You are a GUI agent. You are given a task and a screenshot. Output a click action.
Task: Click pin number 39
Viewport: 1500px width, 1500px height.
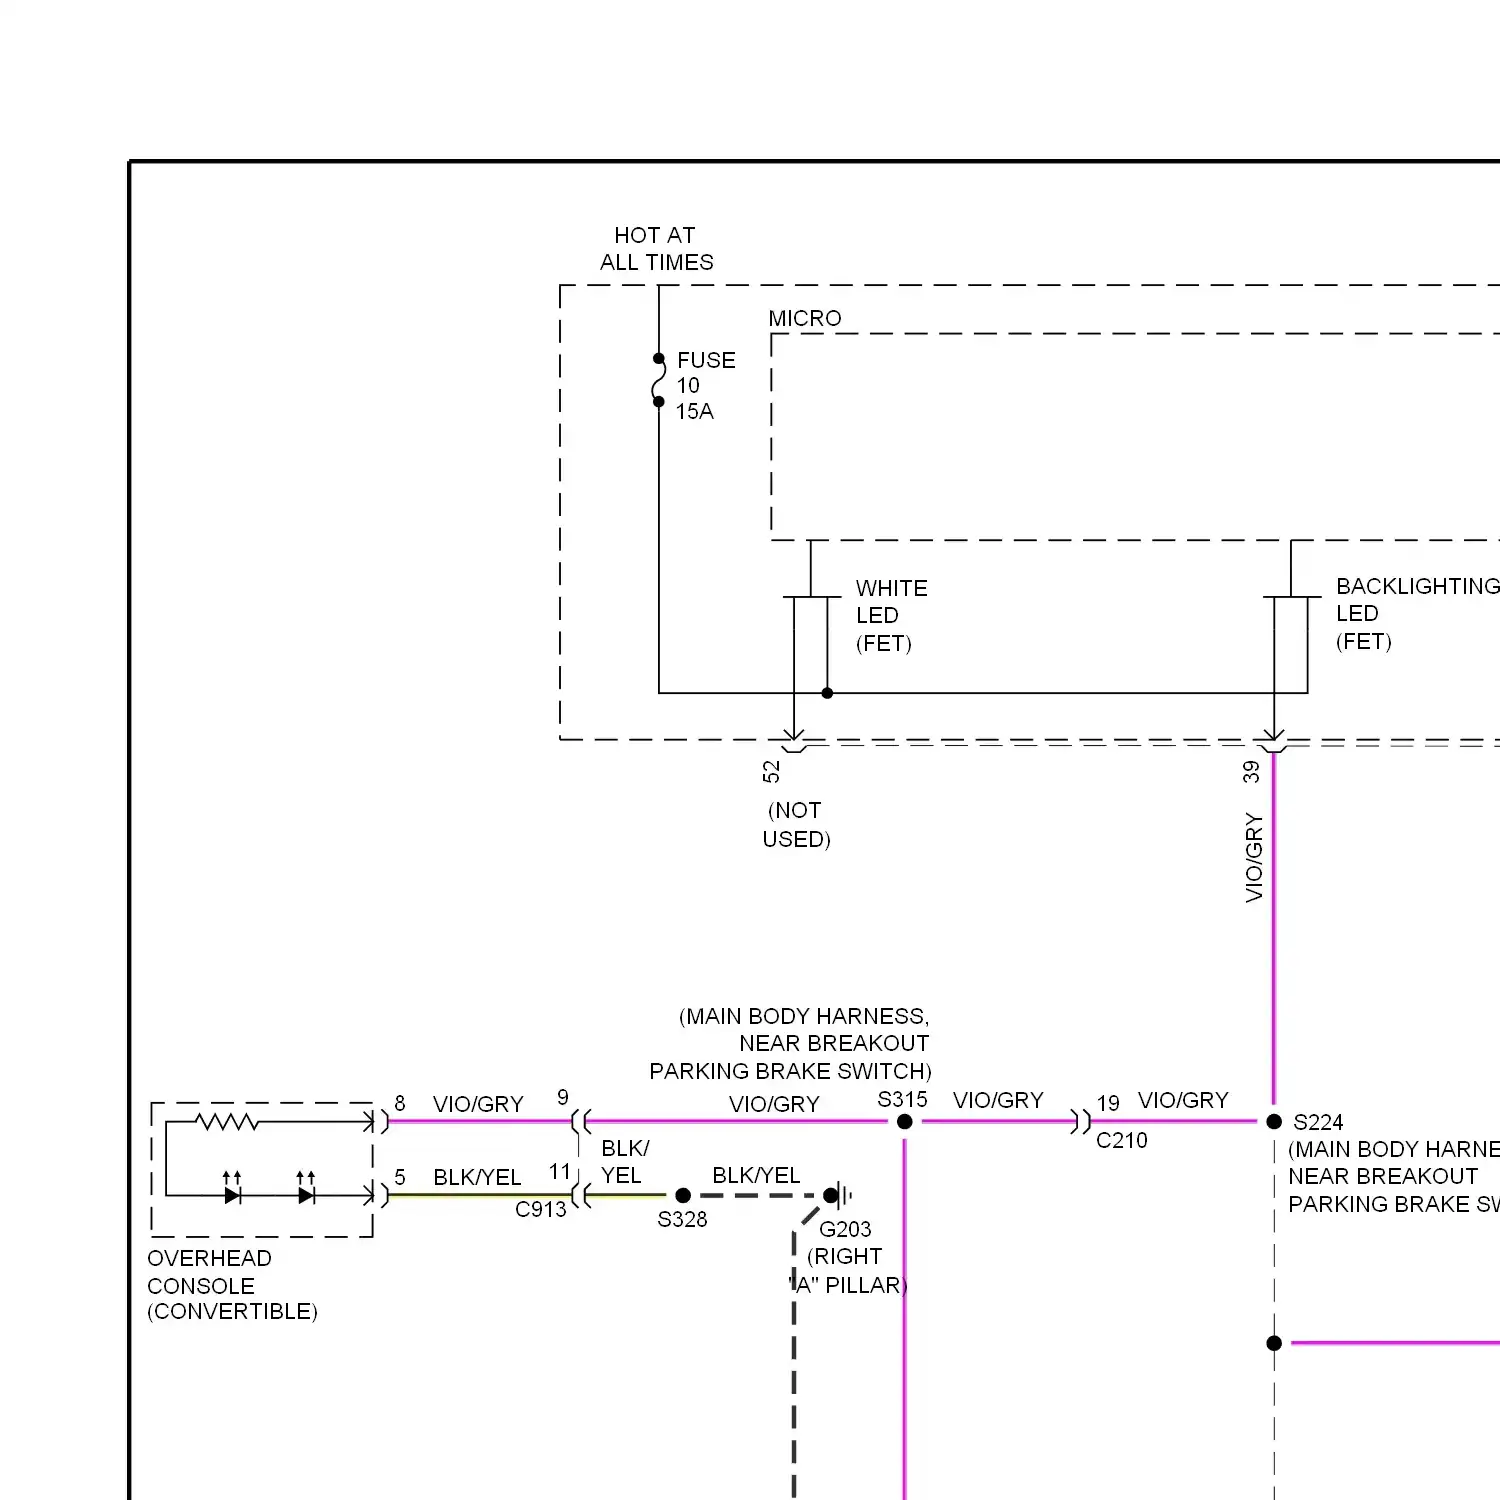(1251, 771)
